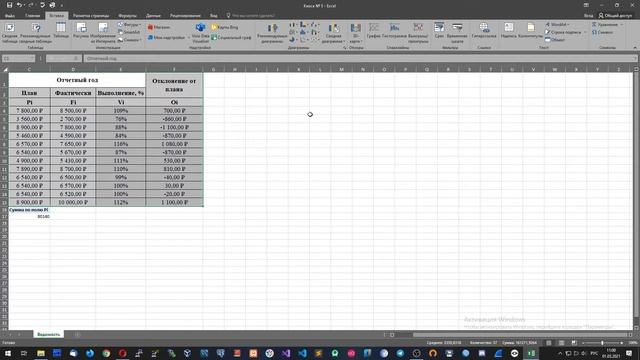Click the Save icon in quick access toolbar
The image size is (640, 360).
9,5
